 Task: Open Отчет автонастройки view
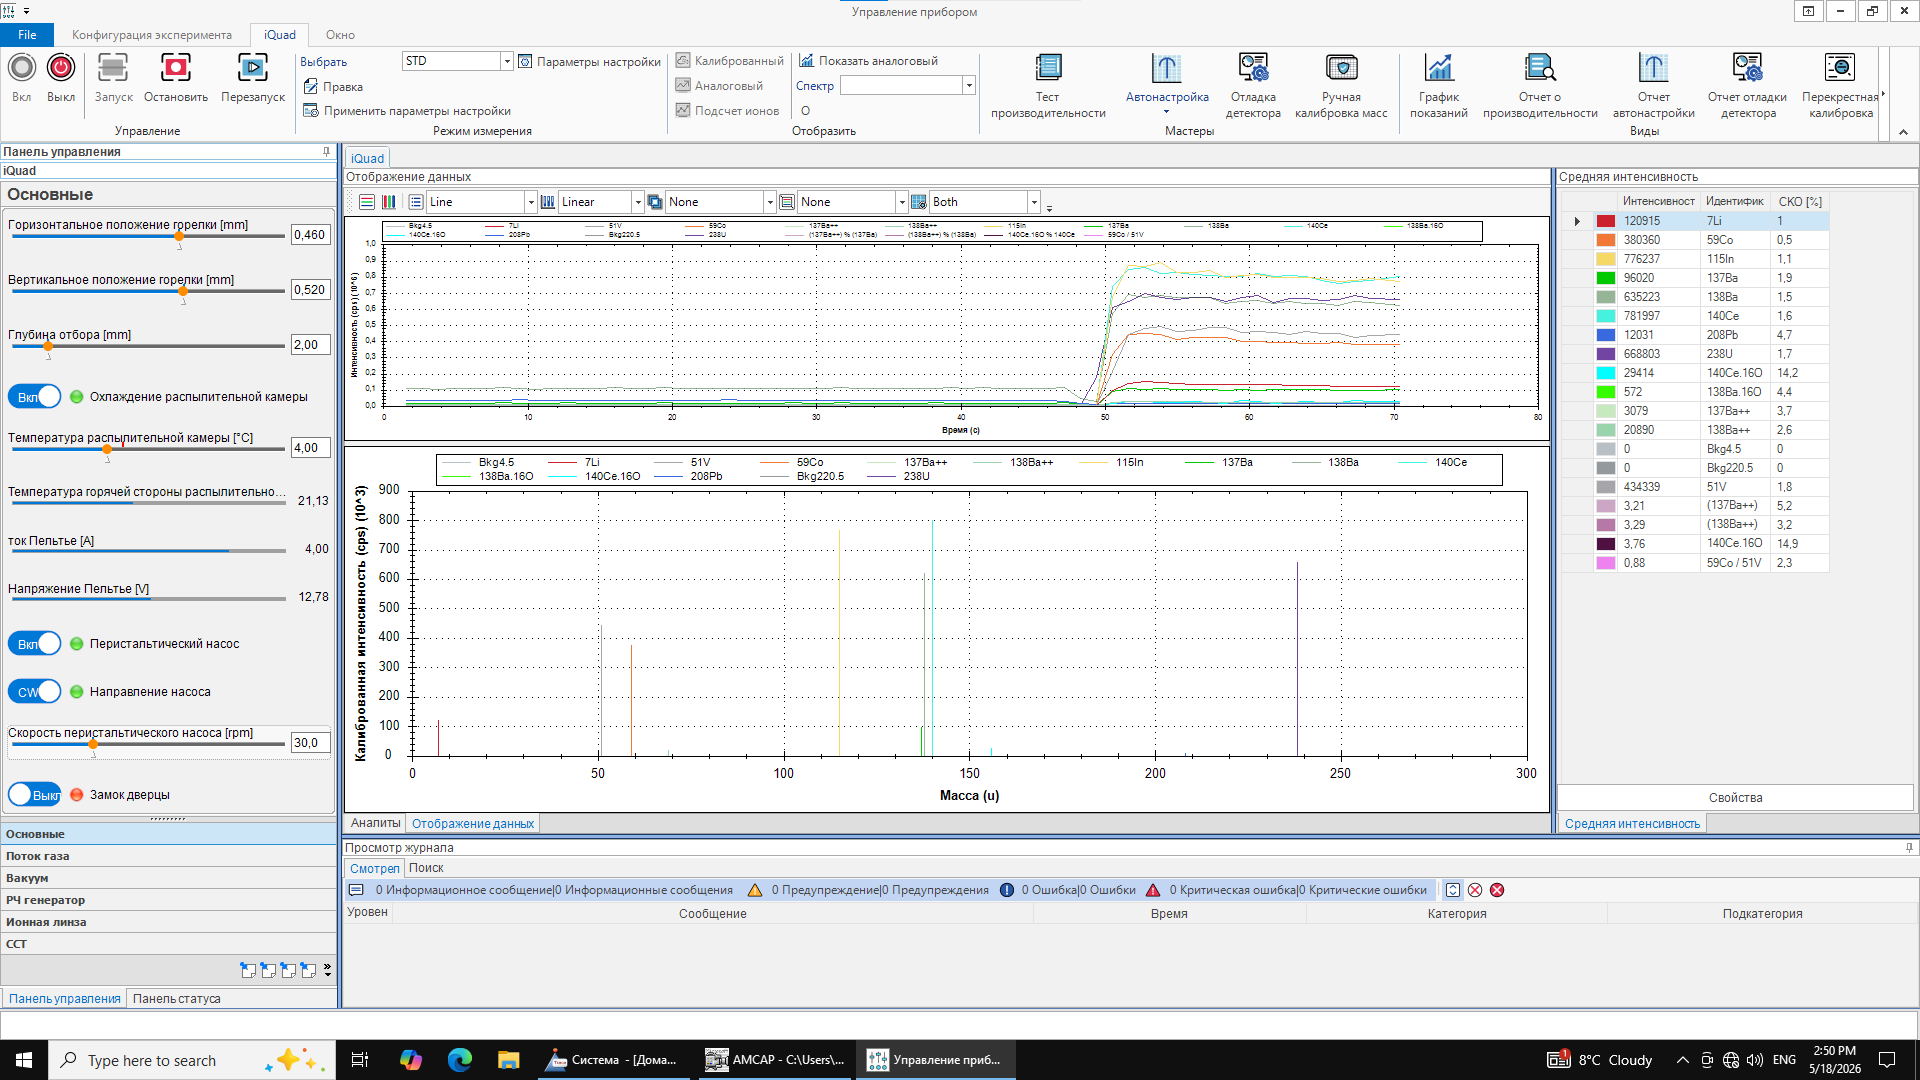[x=1653, y=85]
